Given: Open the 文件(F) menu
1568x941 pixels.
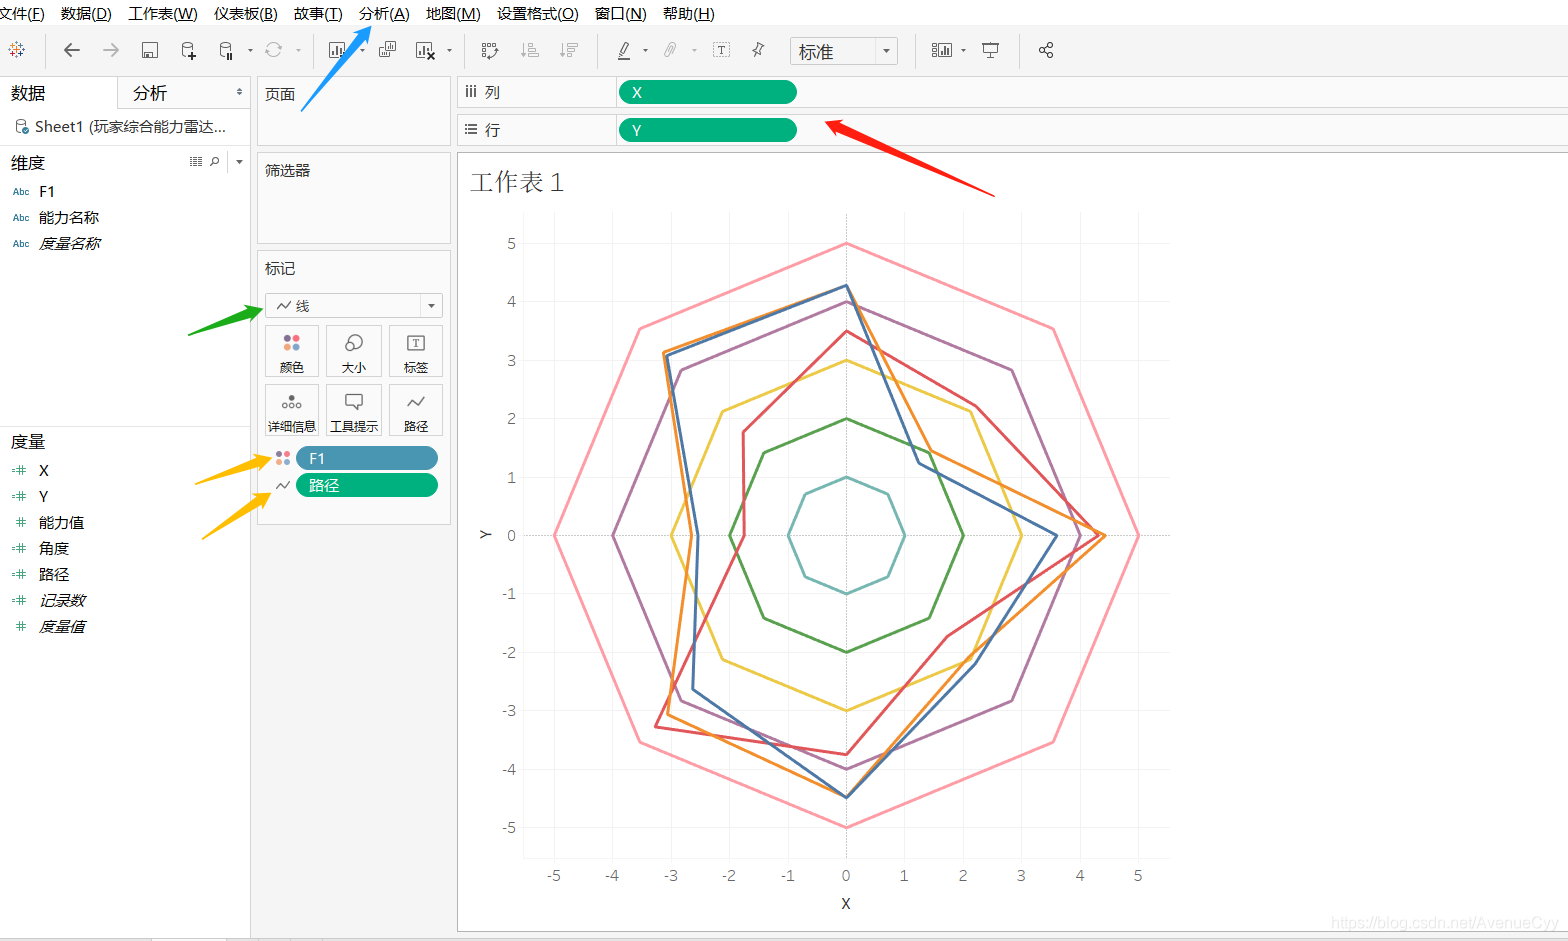Looking at the screenshot, I should tap(22, 14).
